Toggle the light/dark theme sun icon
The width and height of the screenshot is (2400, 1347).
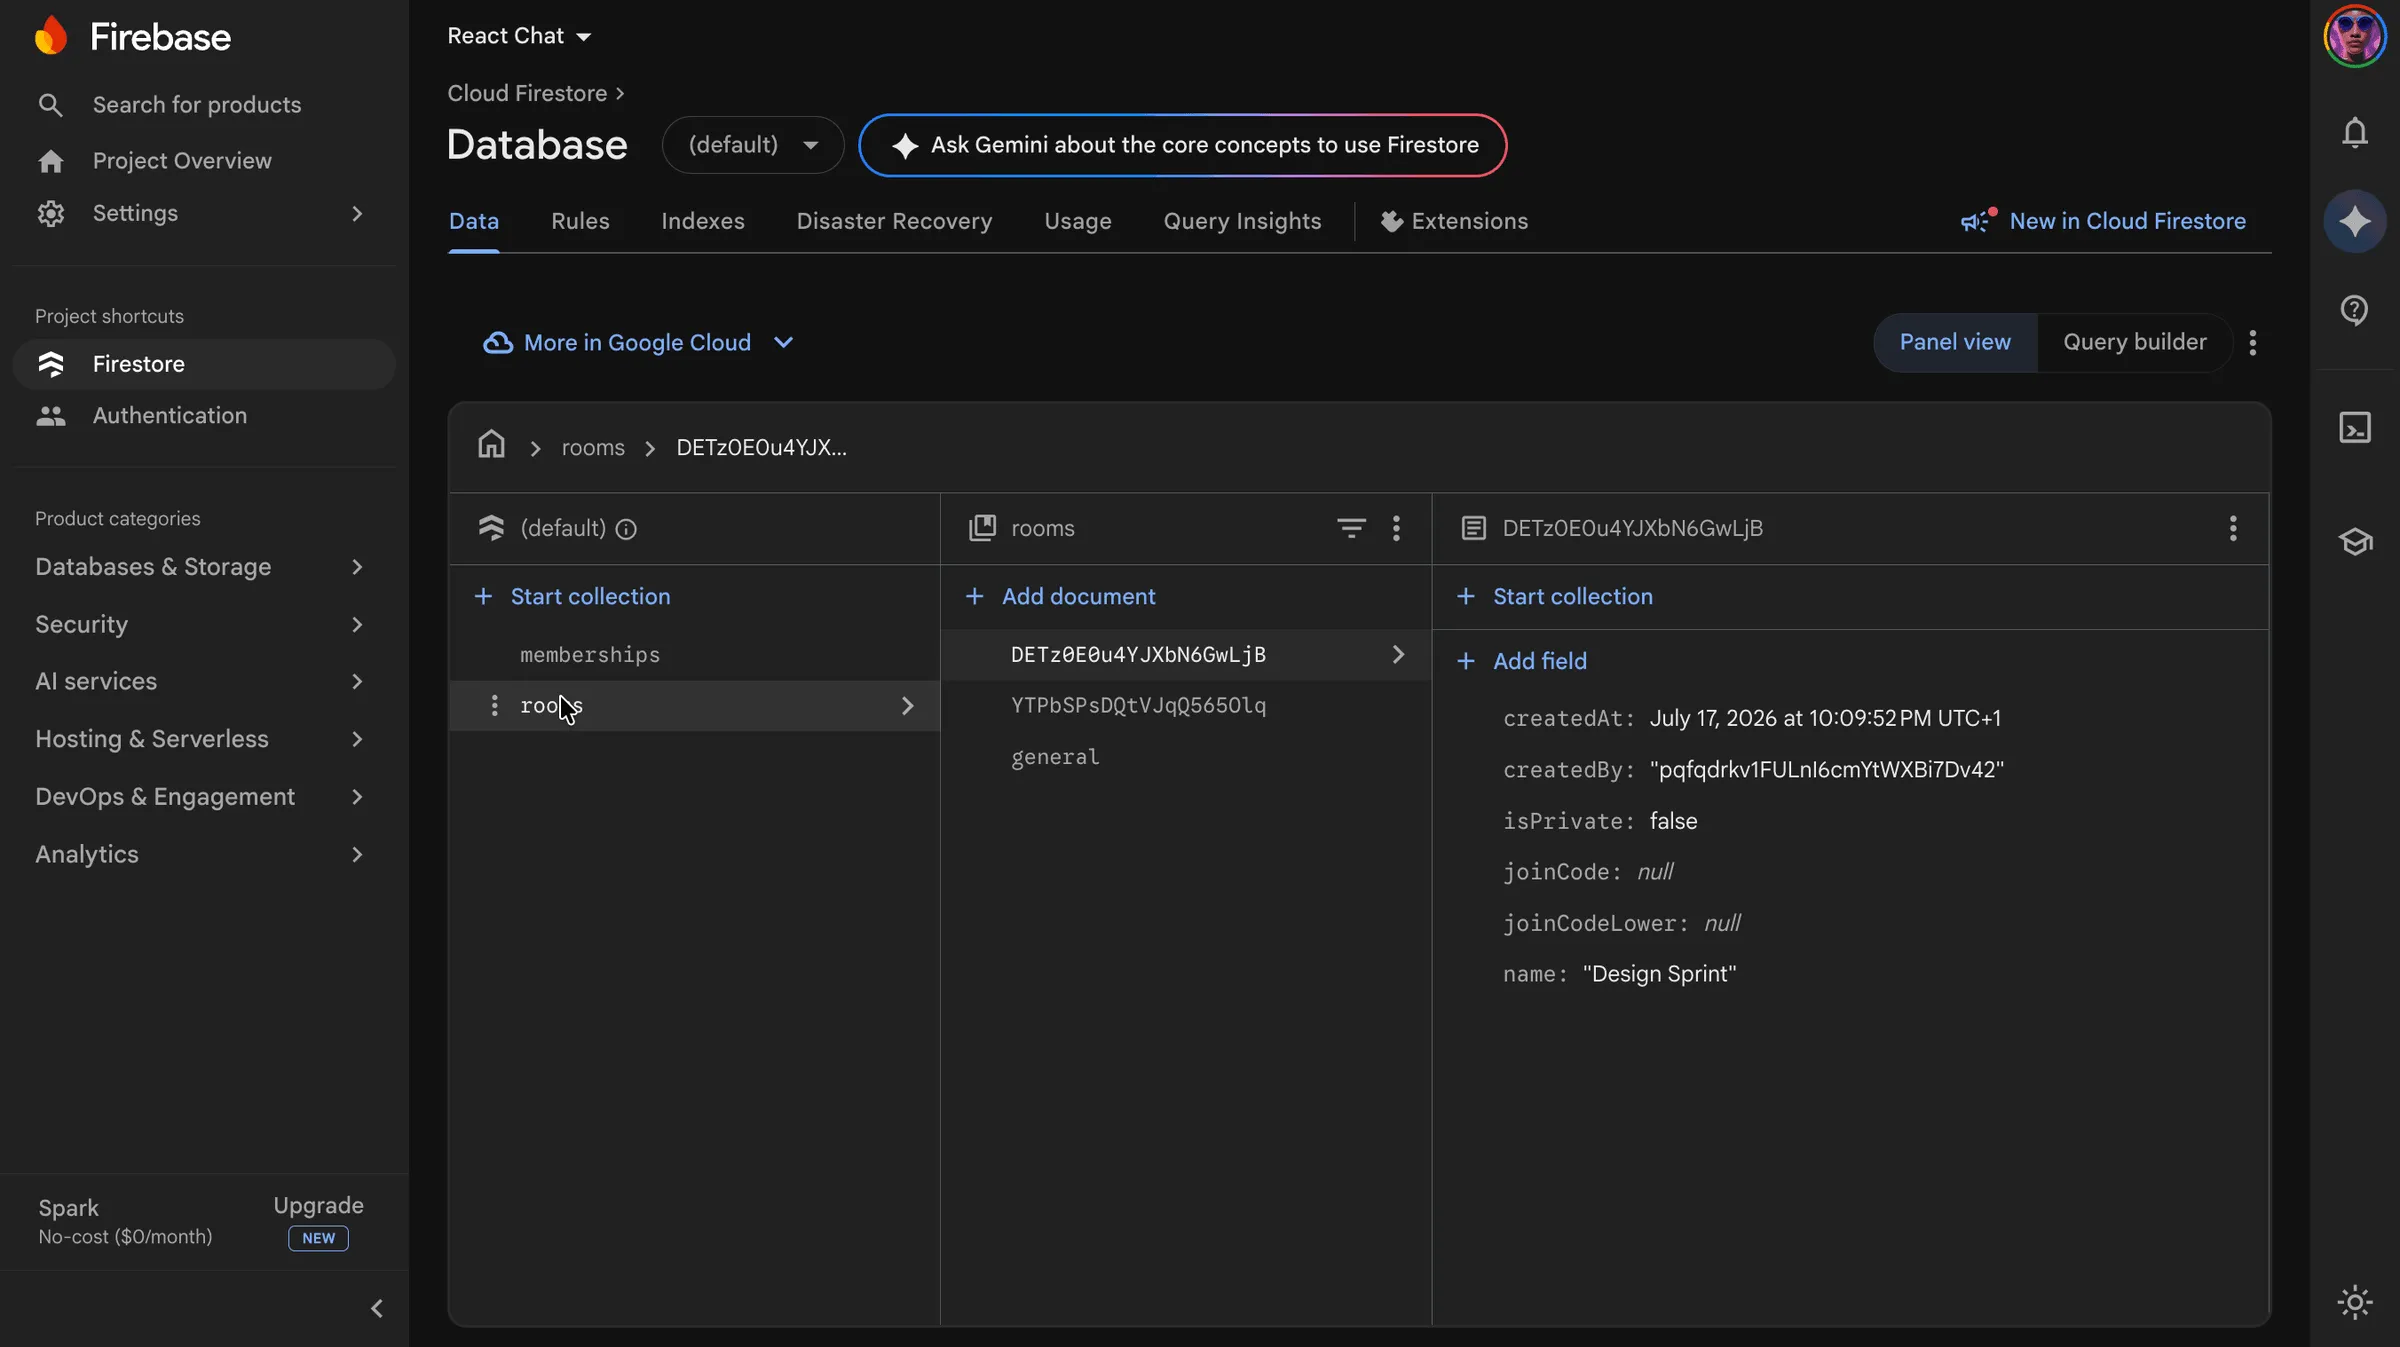pyautogui.click(x=2355, y=1302)
